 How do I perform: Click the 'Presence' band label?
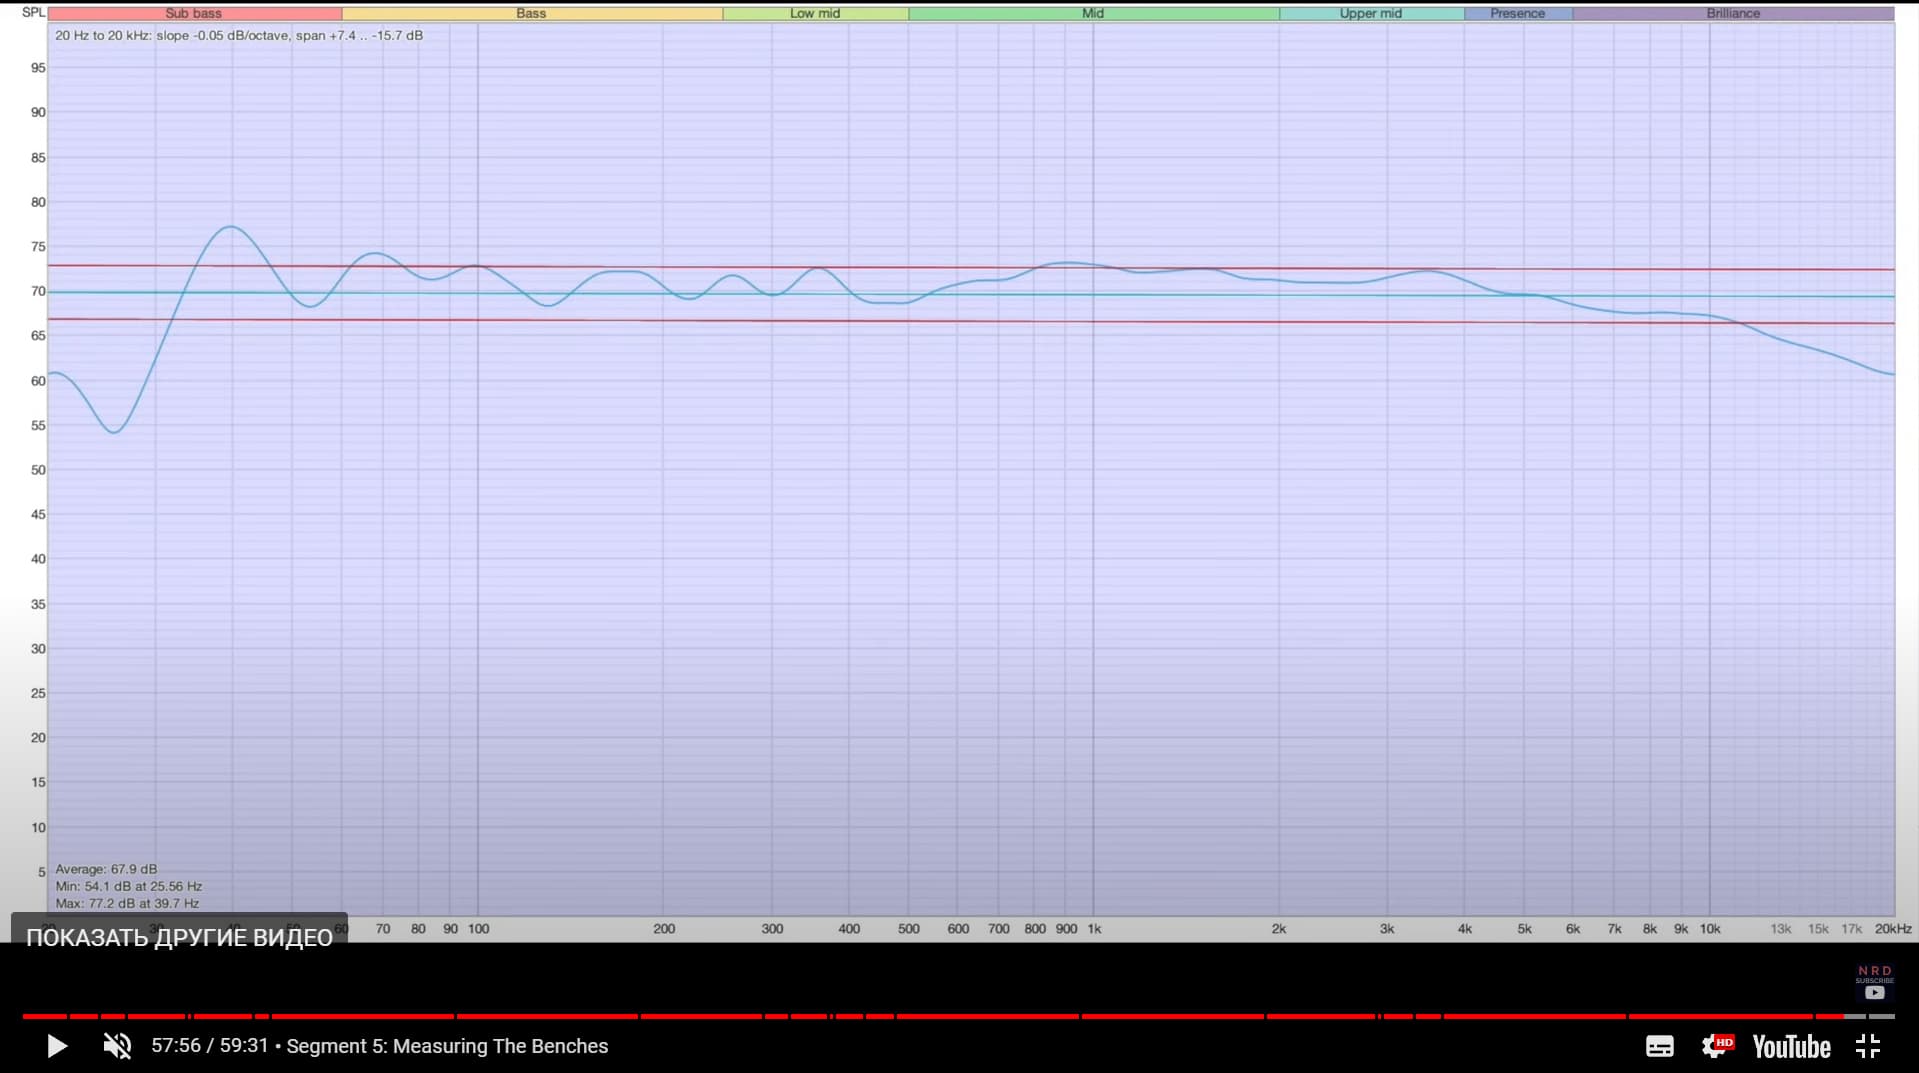[x=1517, y=14]
